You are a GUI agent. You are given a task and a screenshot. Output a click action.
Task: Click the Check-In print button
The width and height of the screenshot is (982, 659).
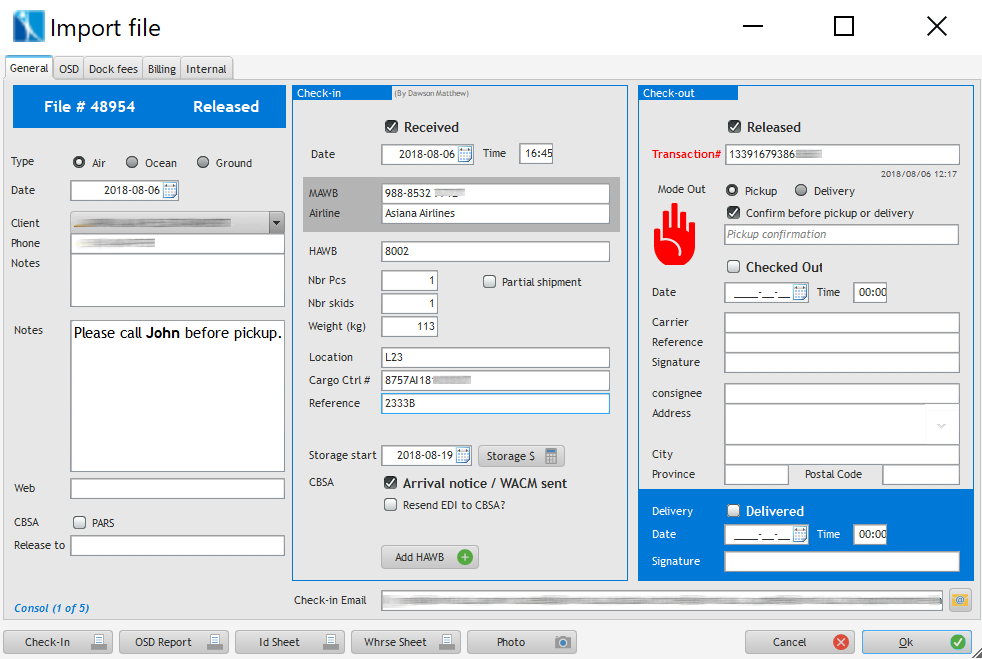coord(58,642)
